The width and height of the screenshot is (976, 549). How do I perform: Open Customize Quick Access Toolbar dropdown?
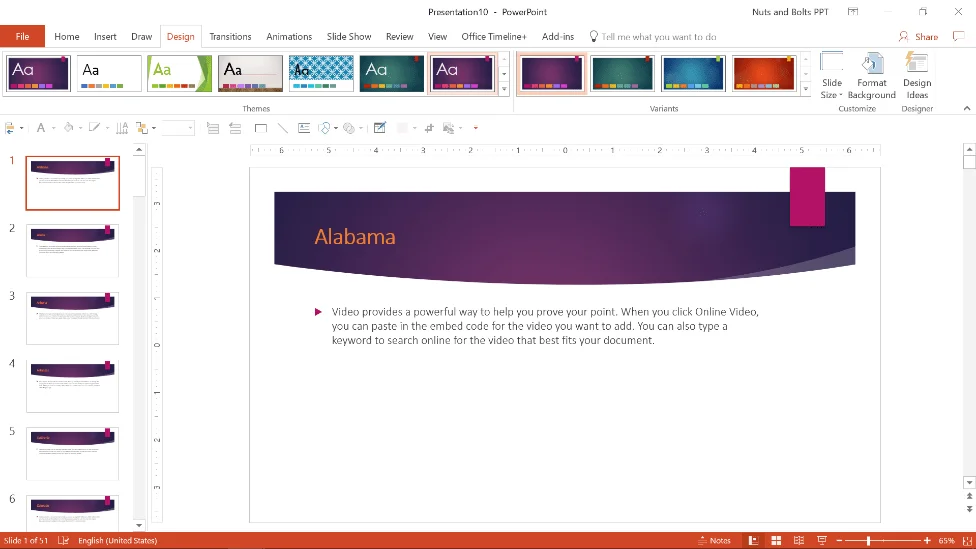coord(476,128)
